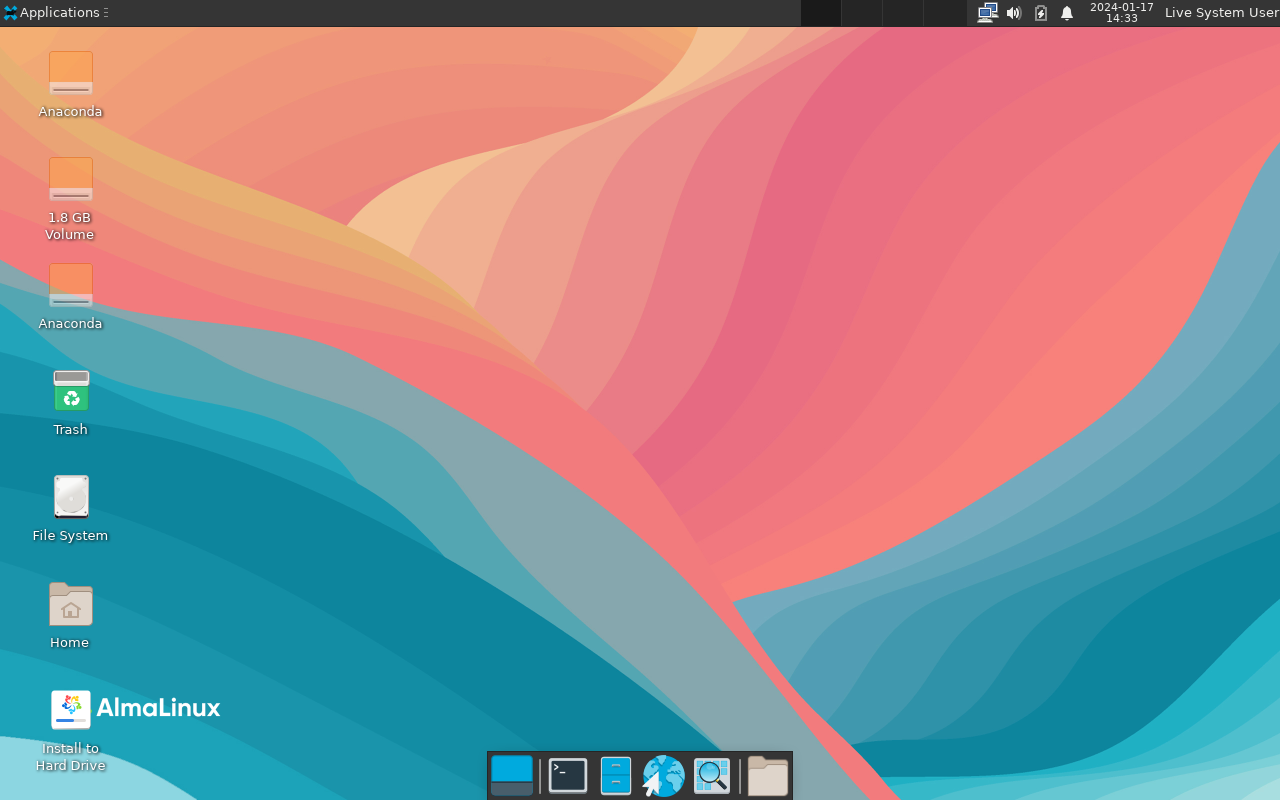Open the notification bell in the panel
Viewport: 1280px width, 800px height.
pyautogui.click(x=1066, y=13)
